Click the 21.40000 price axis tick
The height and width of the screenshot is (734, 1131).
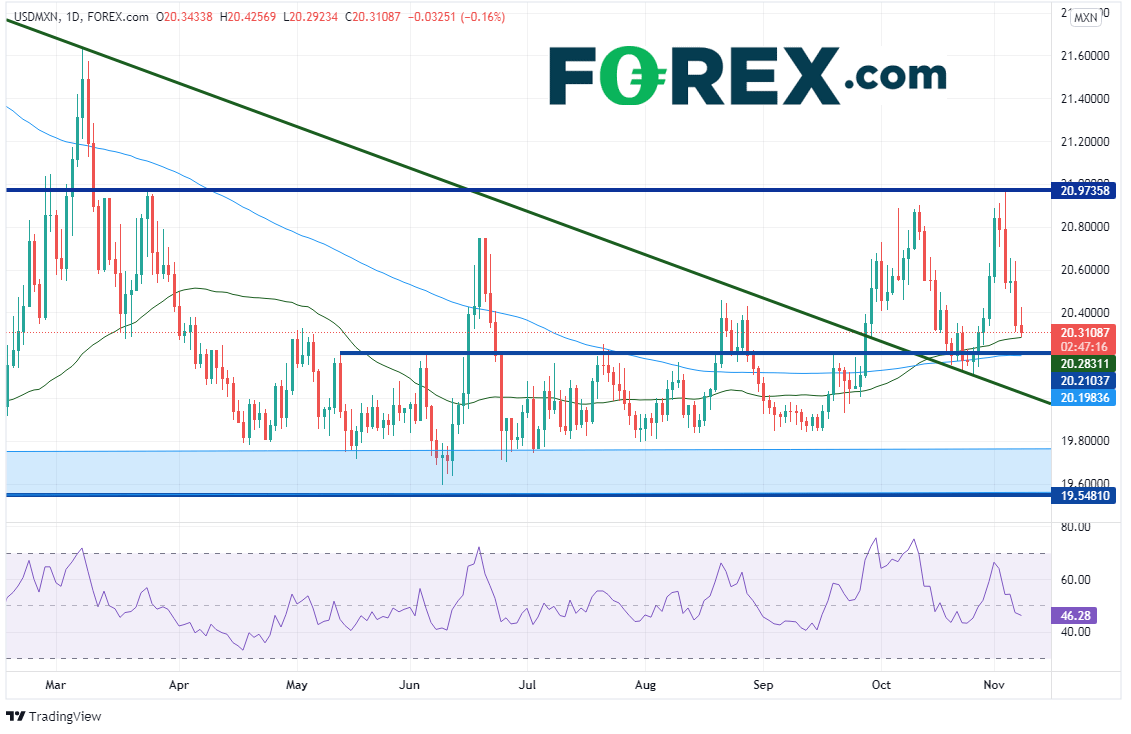coord(1085,99)
